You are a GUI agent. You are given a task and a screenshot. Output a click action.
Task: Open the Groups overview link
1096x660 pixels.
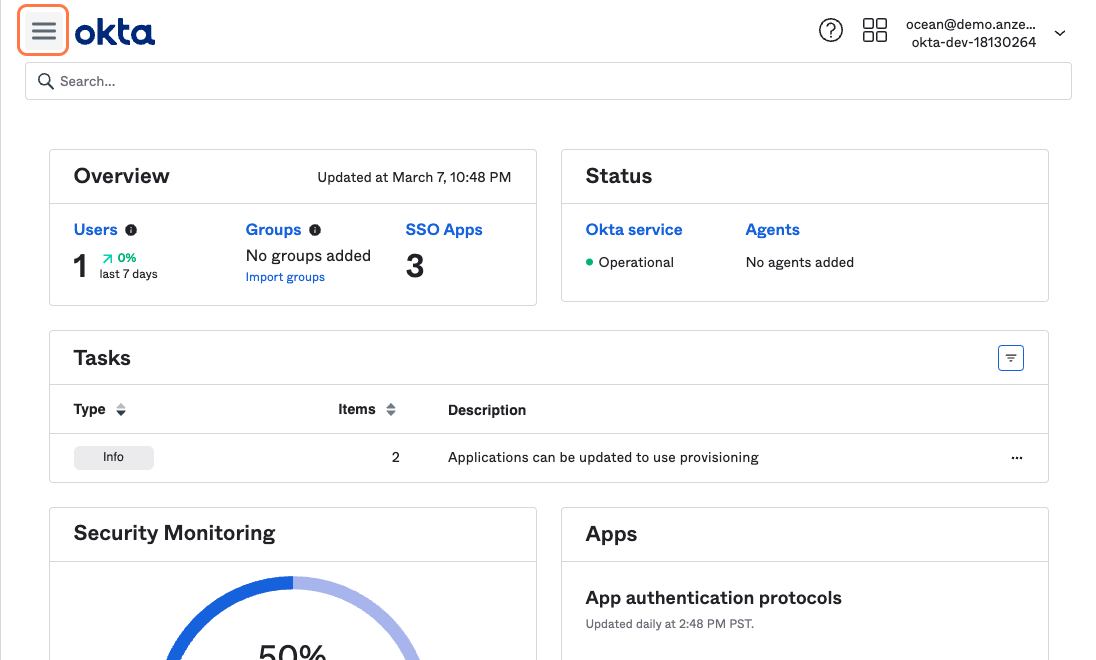[273, 230]
